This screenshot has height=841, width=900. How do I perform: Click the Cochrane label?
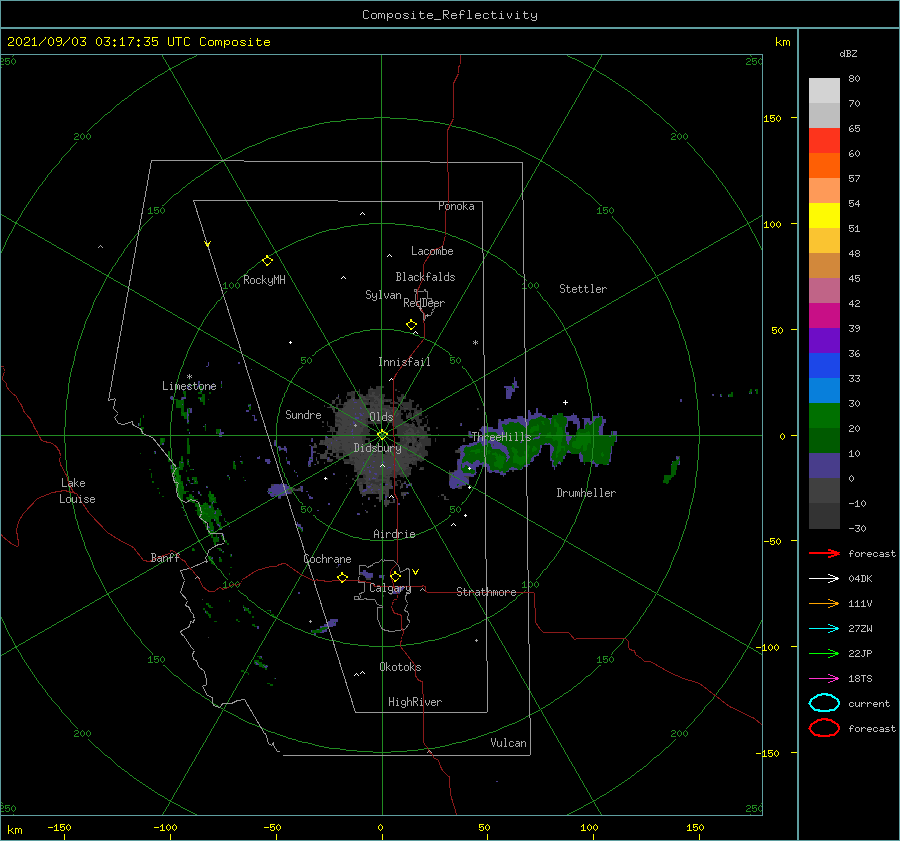pyautogui.click(x=327, y=559)
